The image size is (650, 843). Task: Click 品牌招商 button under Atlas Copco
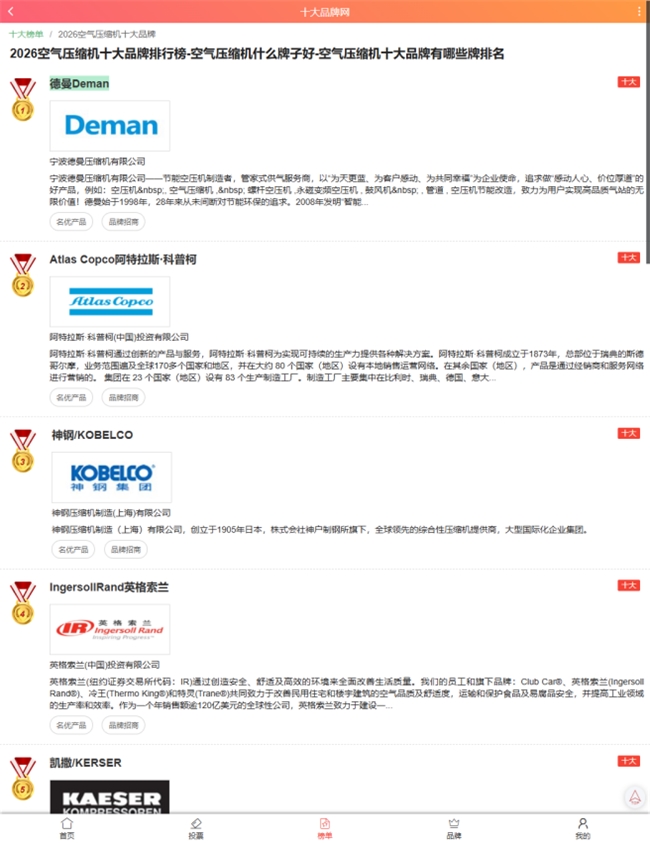(x=124, y=397)
